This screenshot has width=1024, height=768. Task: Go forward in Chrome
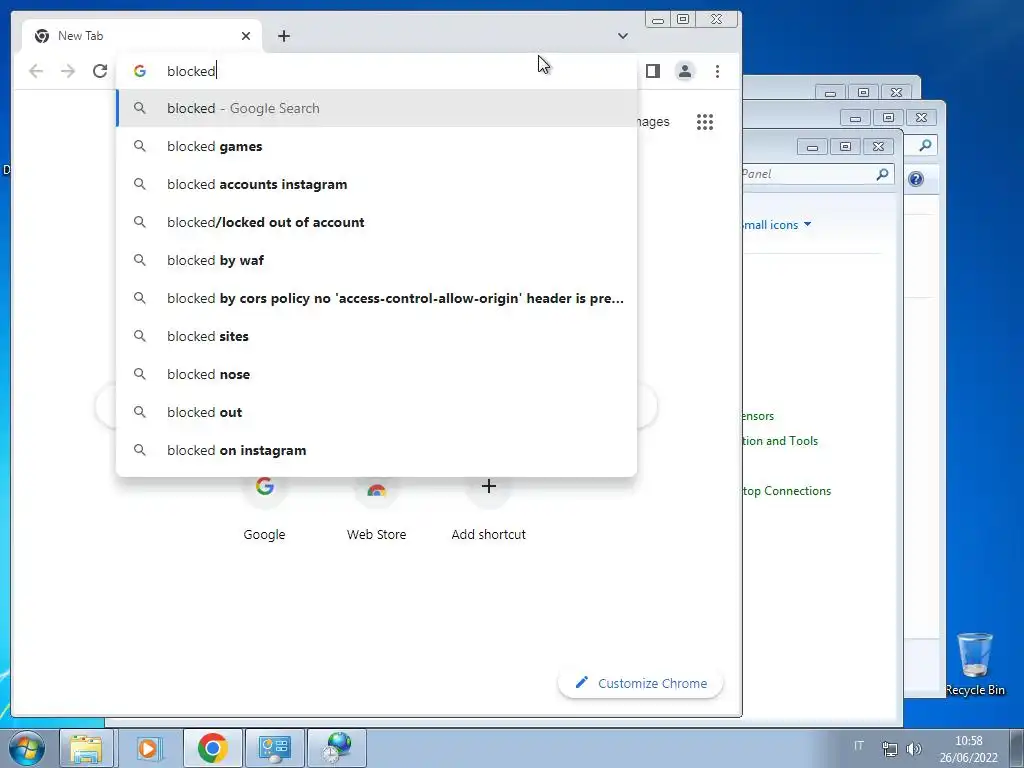click(68, 71)
